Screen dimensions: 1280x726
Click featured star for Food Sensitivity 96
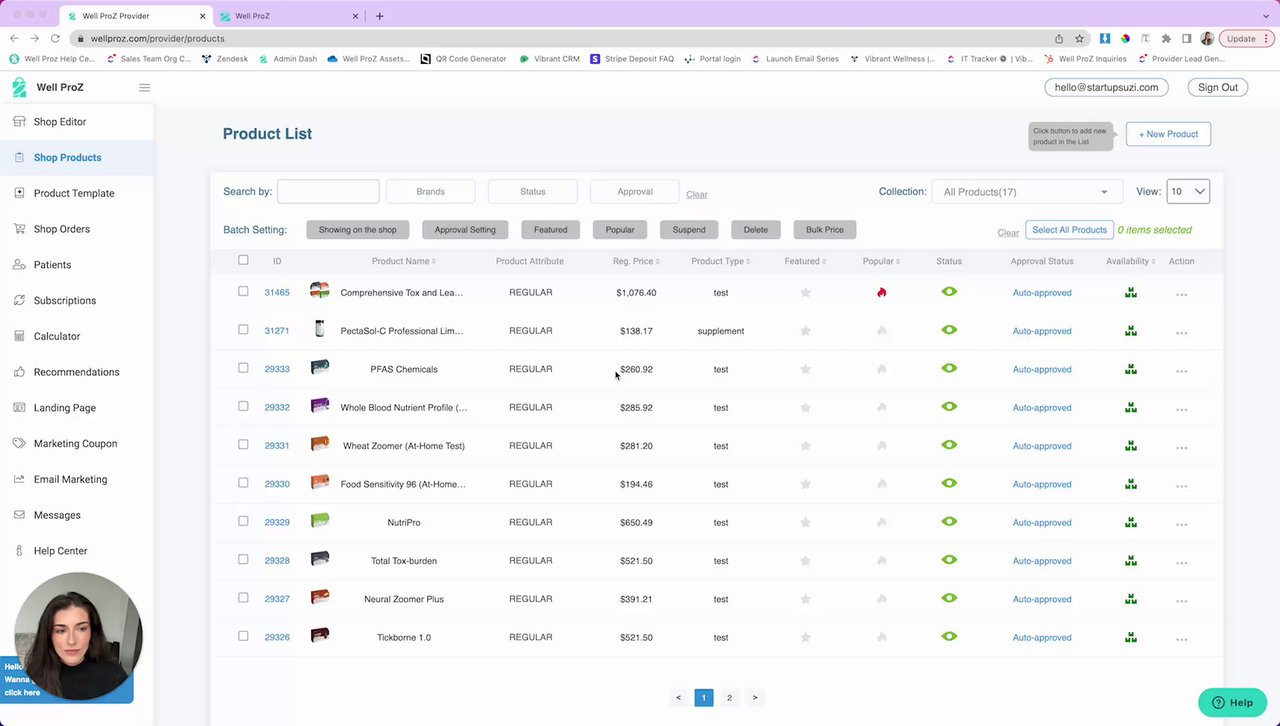click(805, 484)
